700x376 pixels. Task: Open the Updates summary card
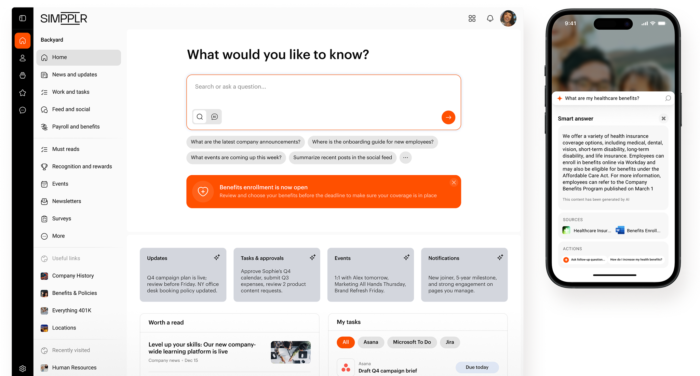[x=183, y=275]
